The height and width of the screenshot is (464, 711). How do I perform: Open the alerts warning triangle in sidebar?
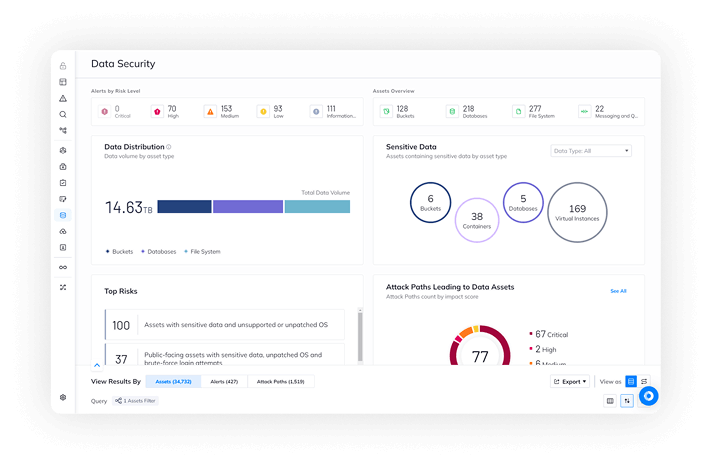[63, 98]
